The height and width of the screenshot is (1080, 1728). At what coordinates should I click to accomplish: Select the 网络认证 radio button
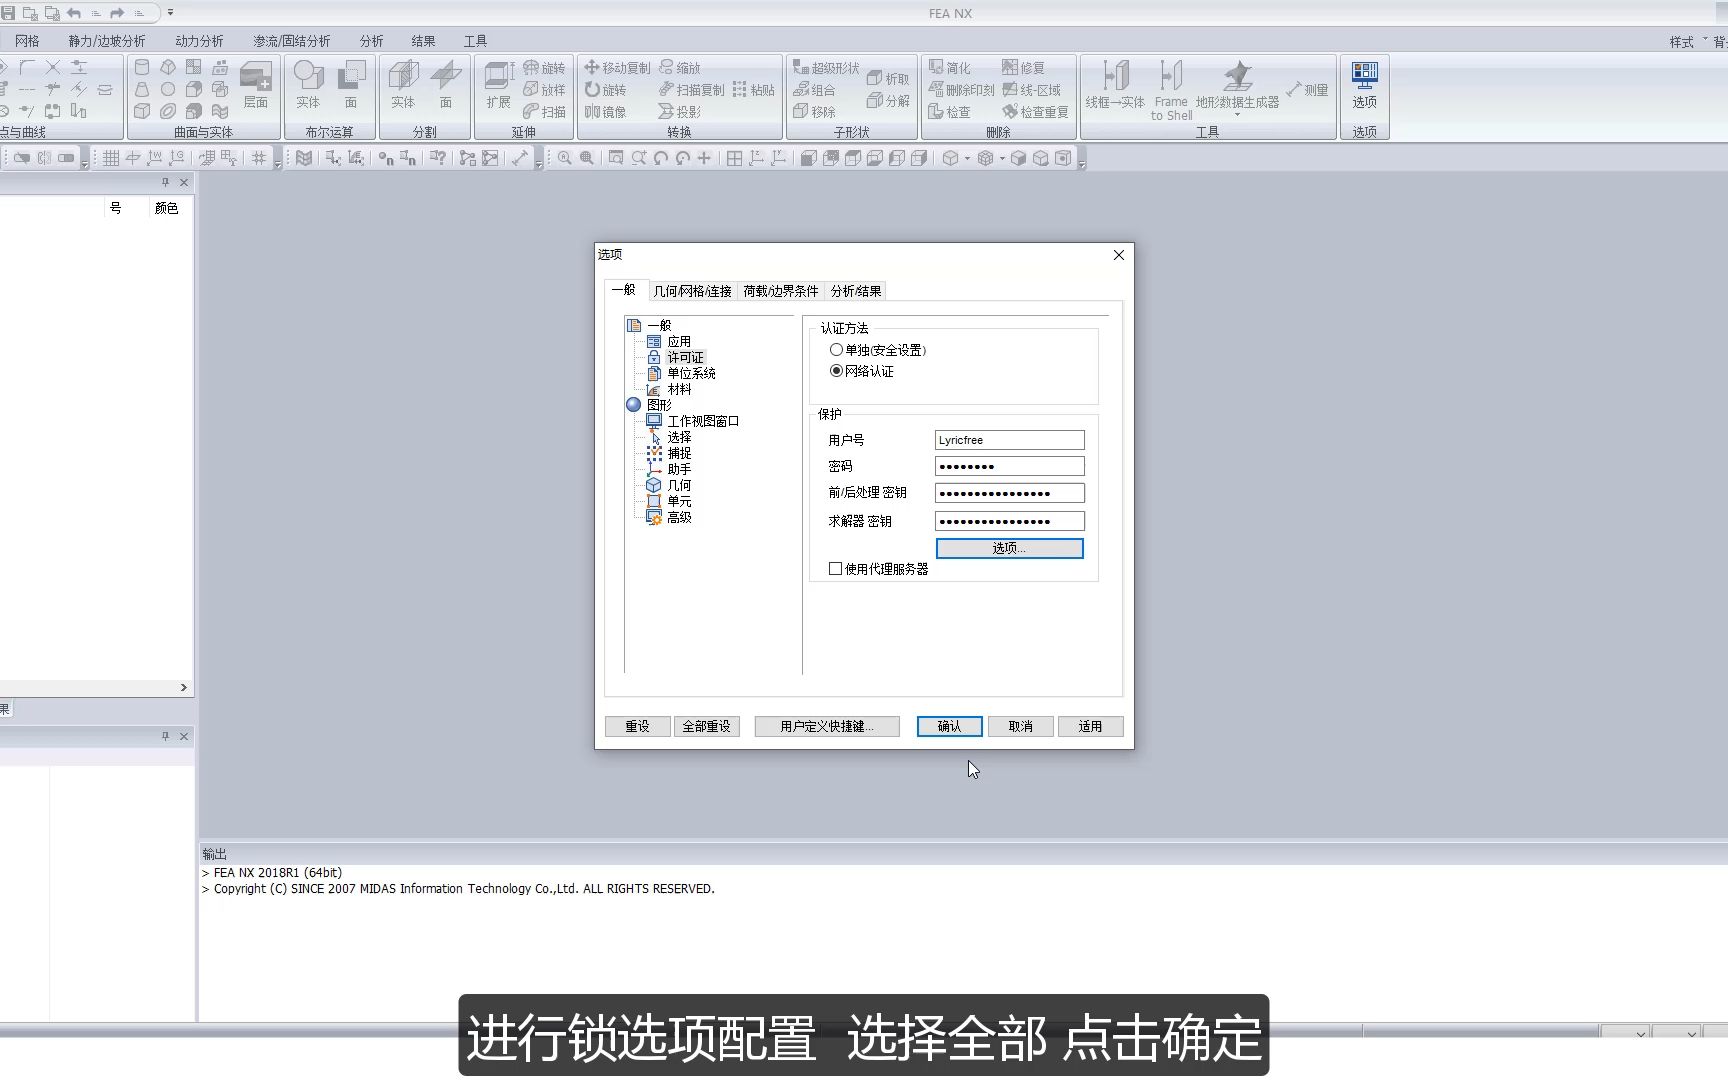pos(836,370)
